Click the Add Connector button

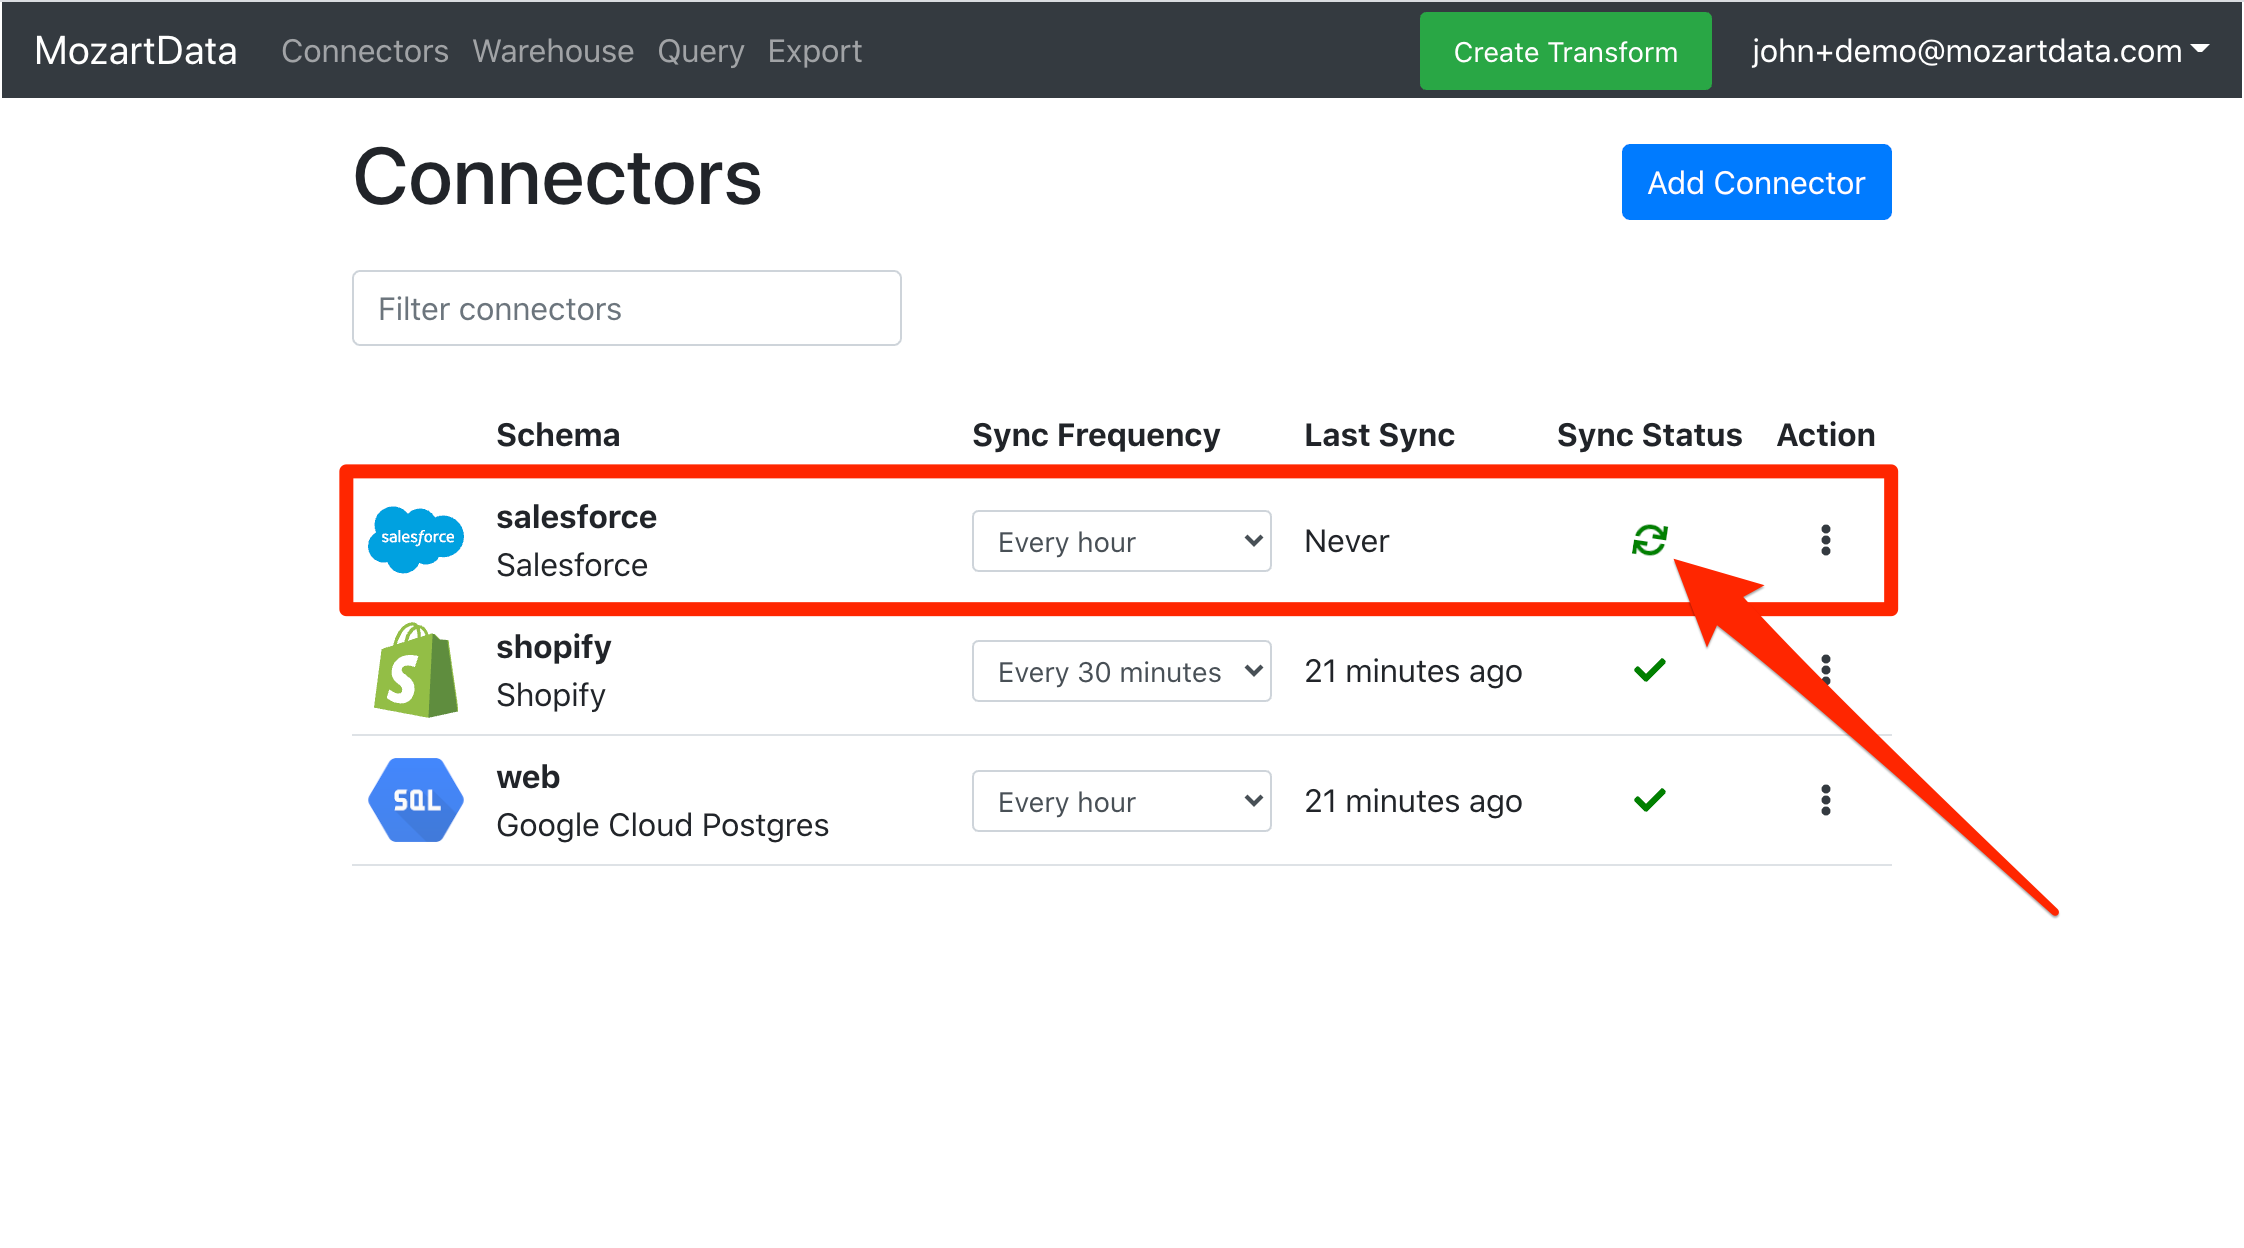(x=1756, y=182)
